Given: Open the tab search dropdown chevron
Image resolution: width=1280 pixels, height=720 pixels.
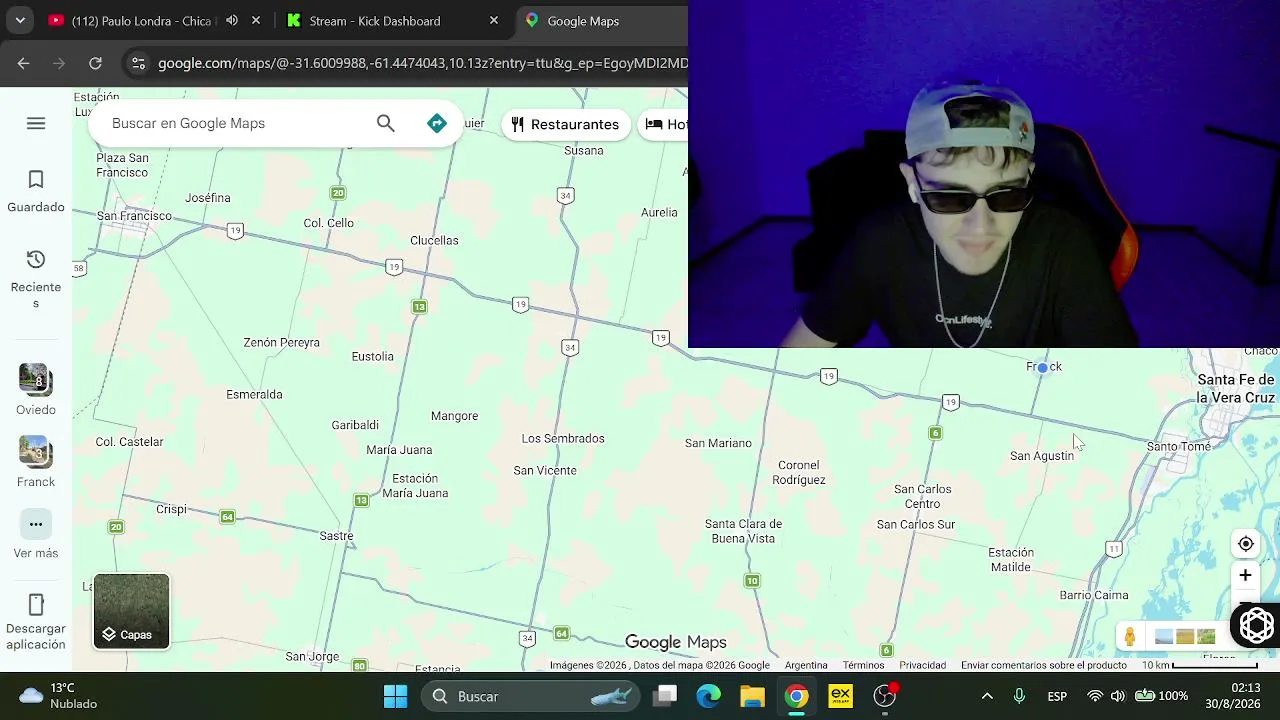Looking at the screenshot, I should [x=20, y=20].
